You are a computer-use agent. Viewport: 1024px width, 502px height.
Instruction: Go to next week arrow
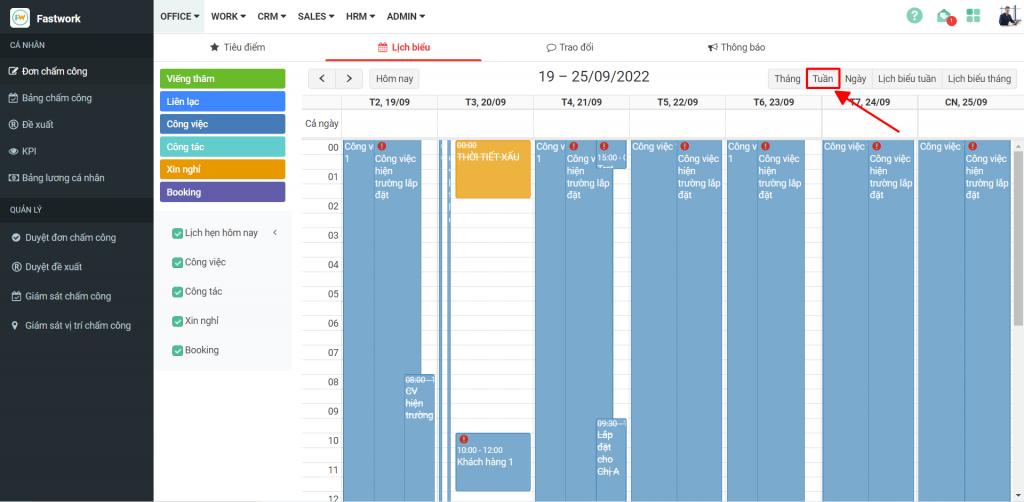[348, 78]
